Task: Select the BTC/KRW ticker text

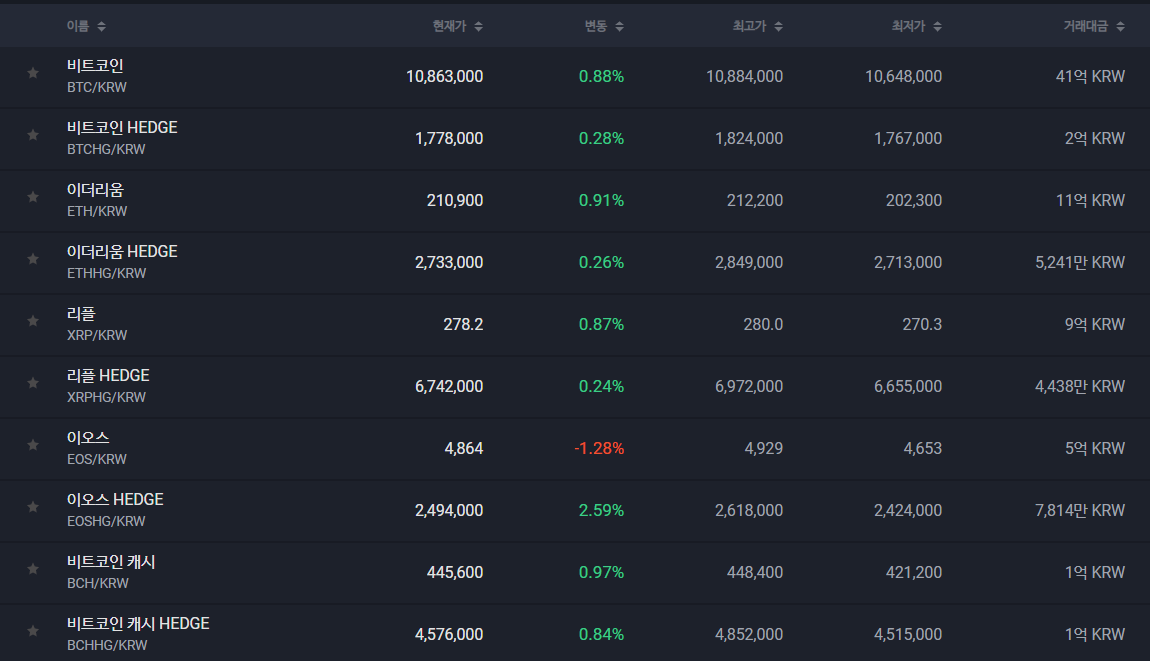Action: point(97,87)
